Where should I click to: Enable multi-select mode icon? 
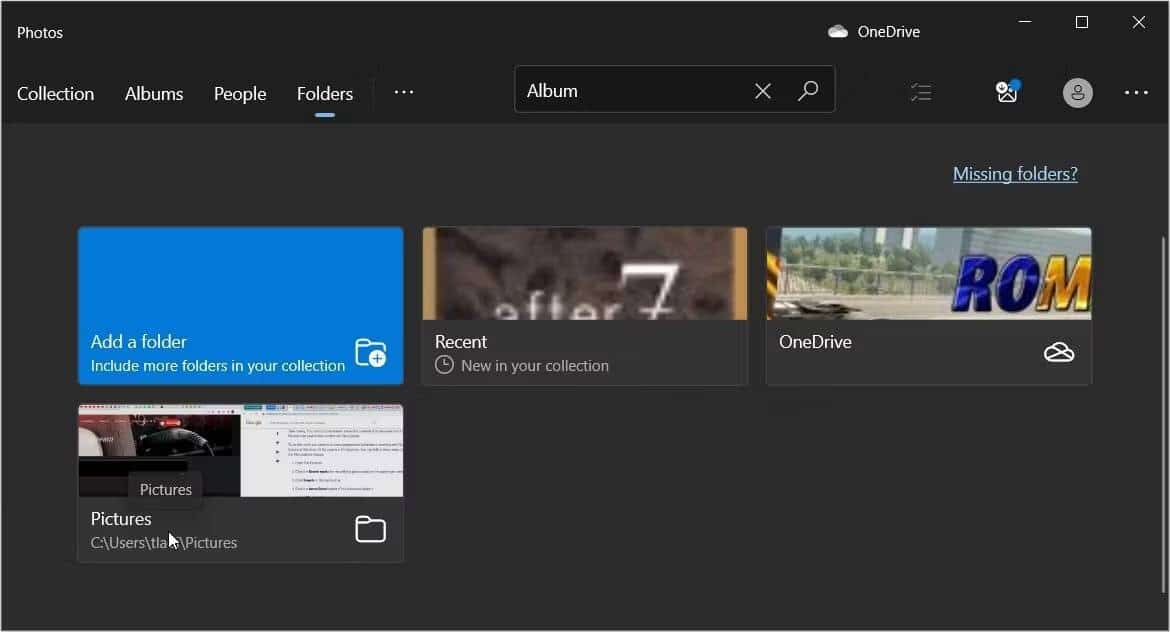click(x=921, y=91)
